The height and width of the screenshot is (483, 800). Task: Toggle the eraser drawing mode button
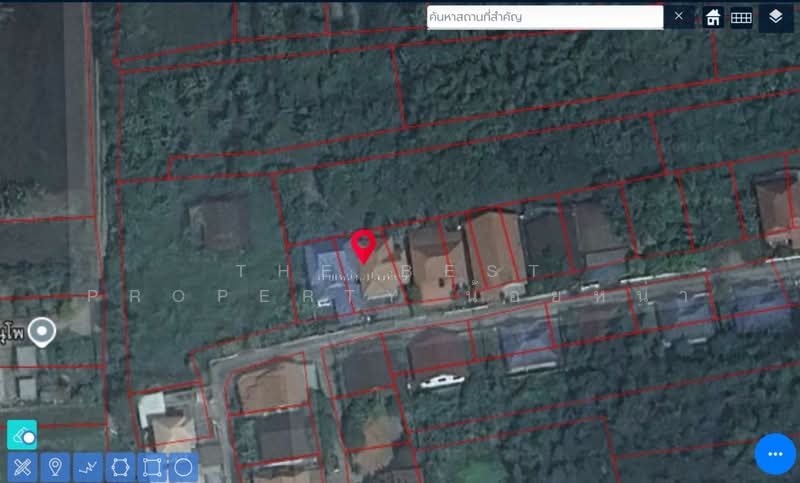coord(22,434)
